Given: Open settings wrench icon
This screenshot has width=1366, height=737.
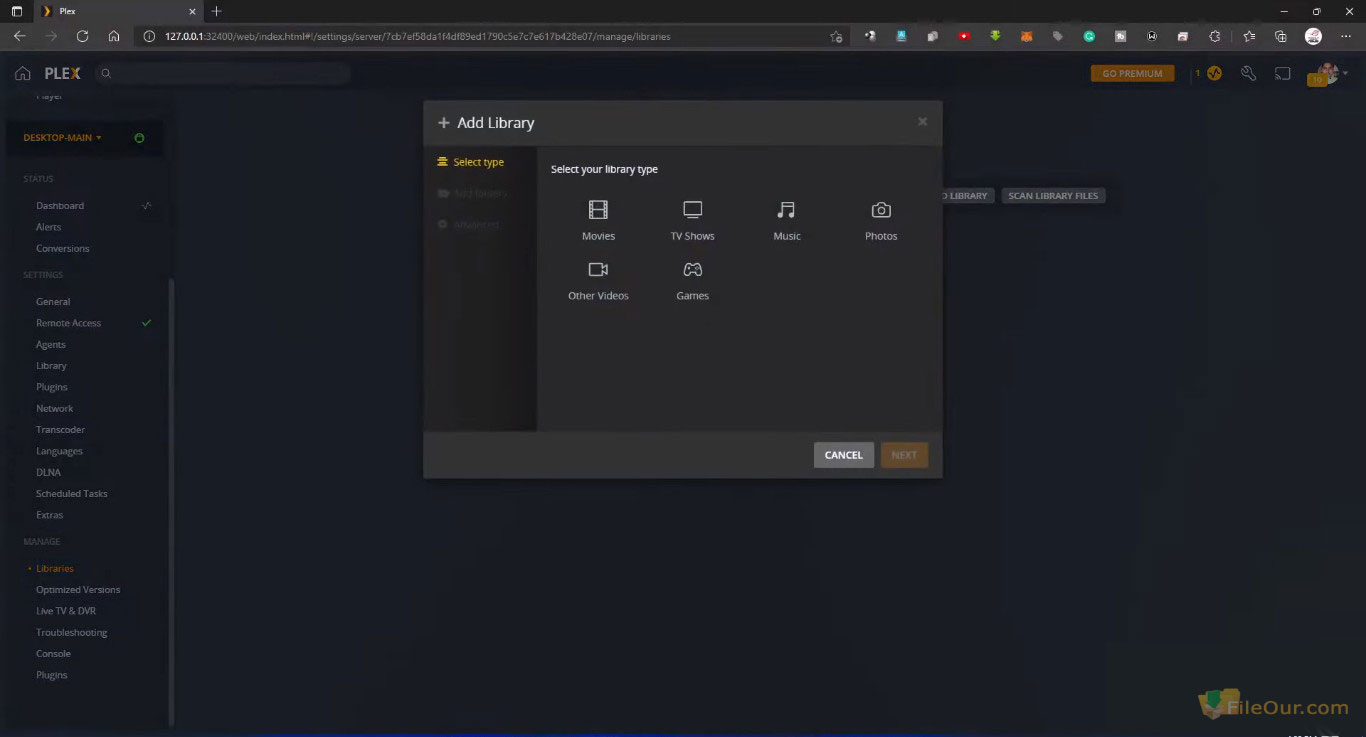Looking at the screenshot, I should (1248, 73).
